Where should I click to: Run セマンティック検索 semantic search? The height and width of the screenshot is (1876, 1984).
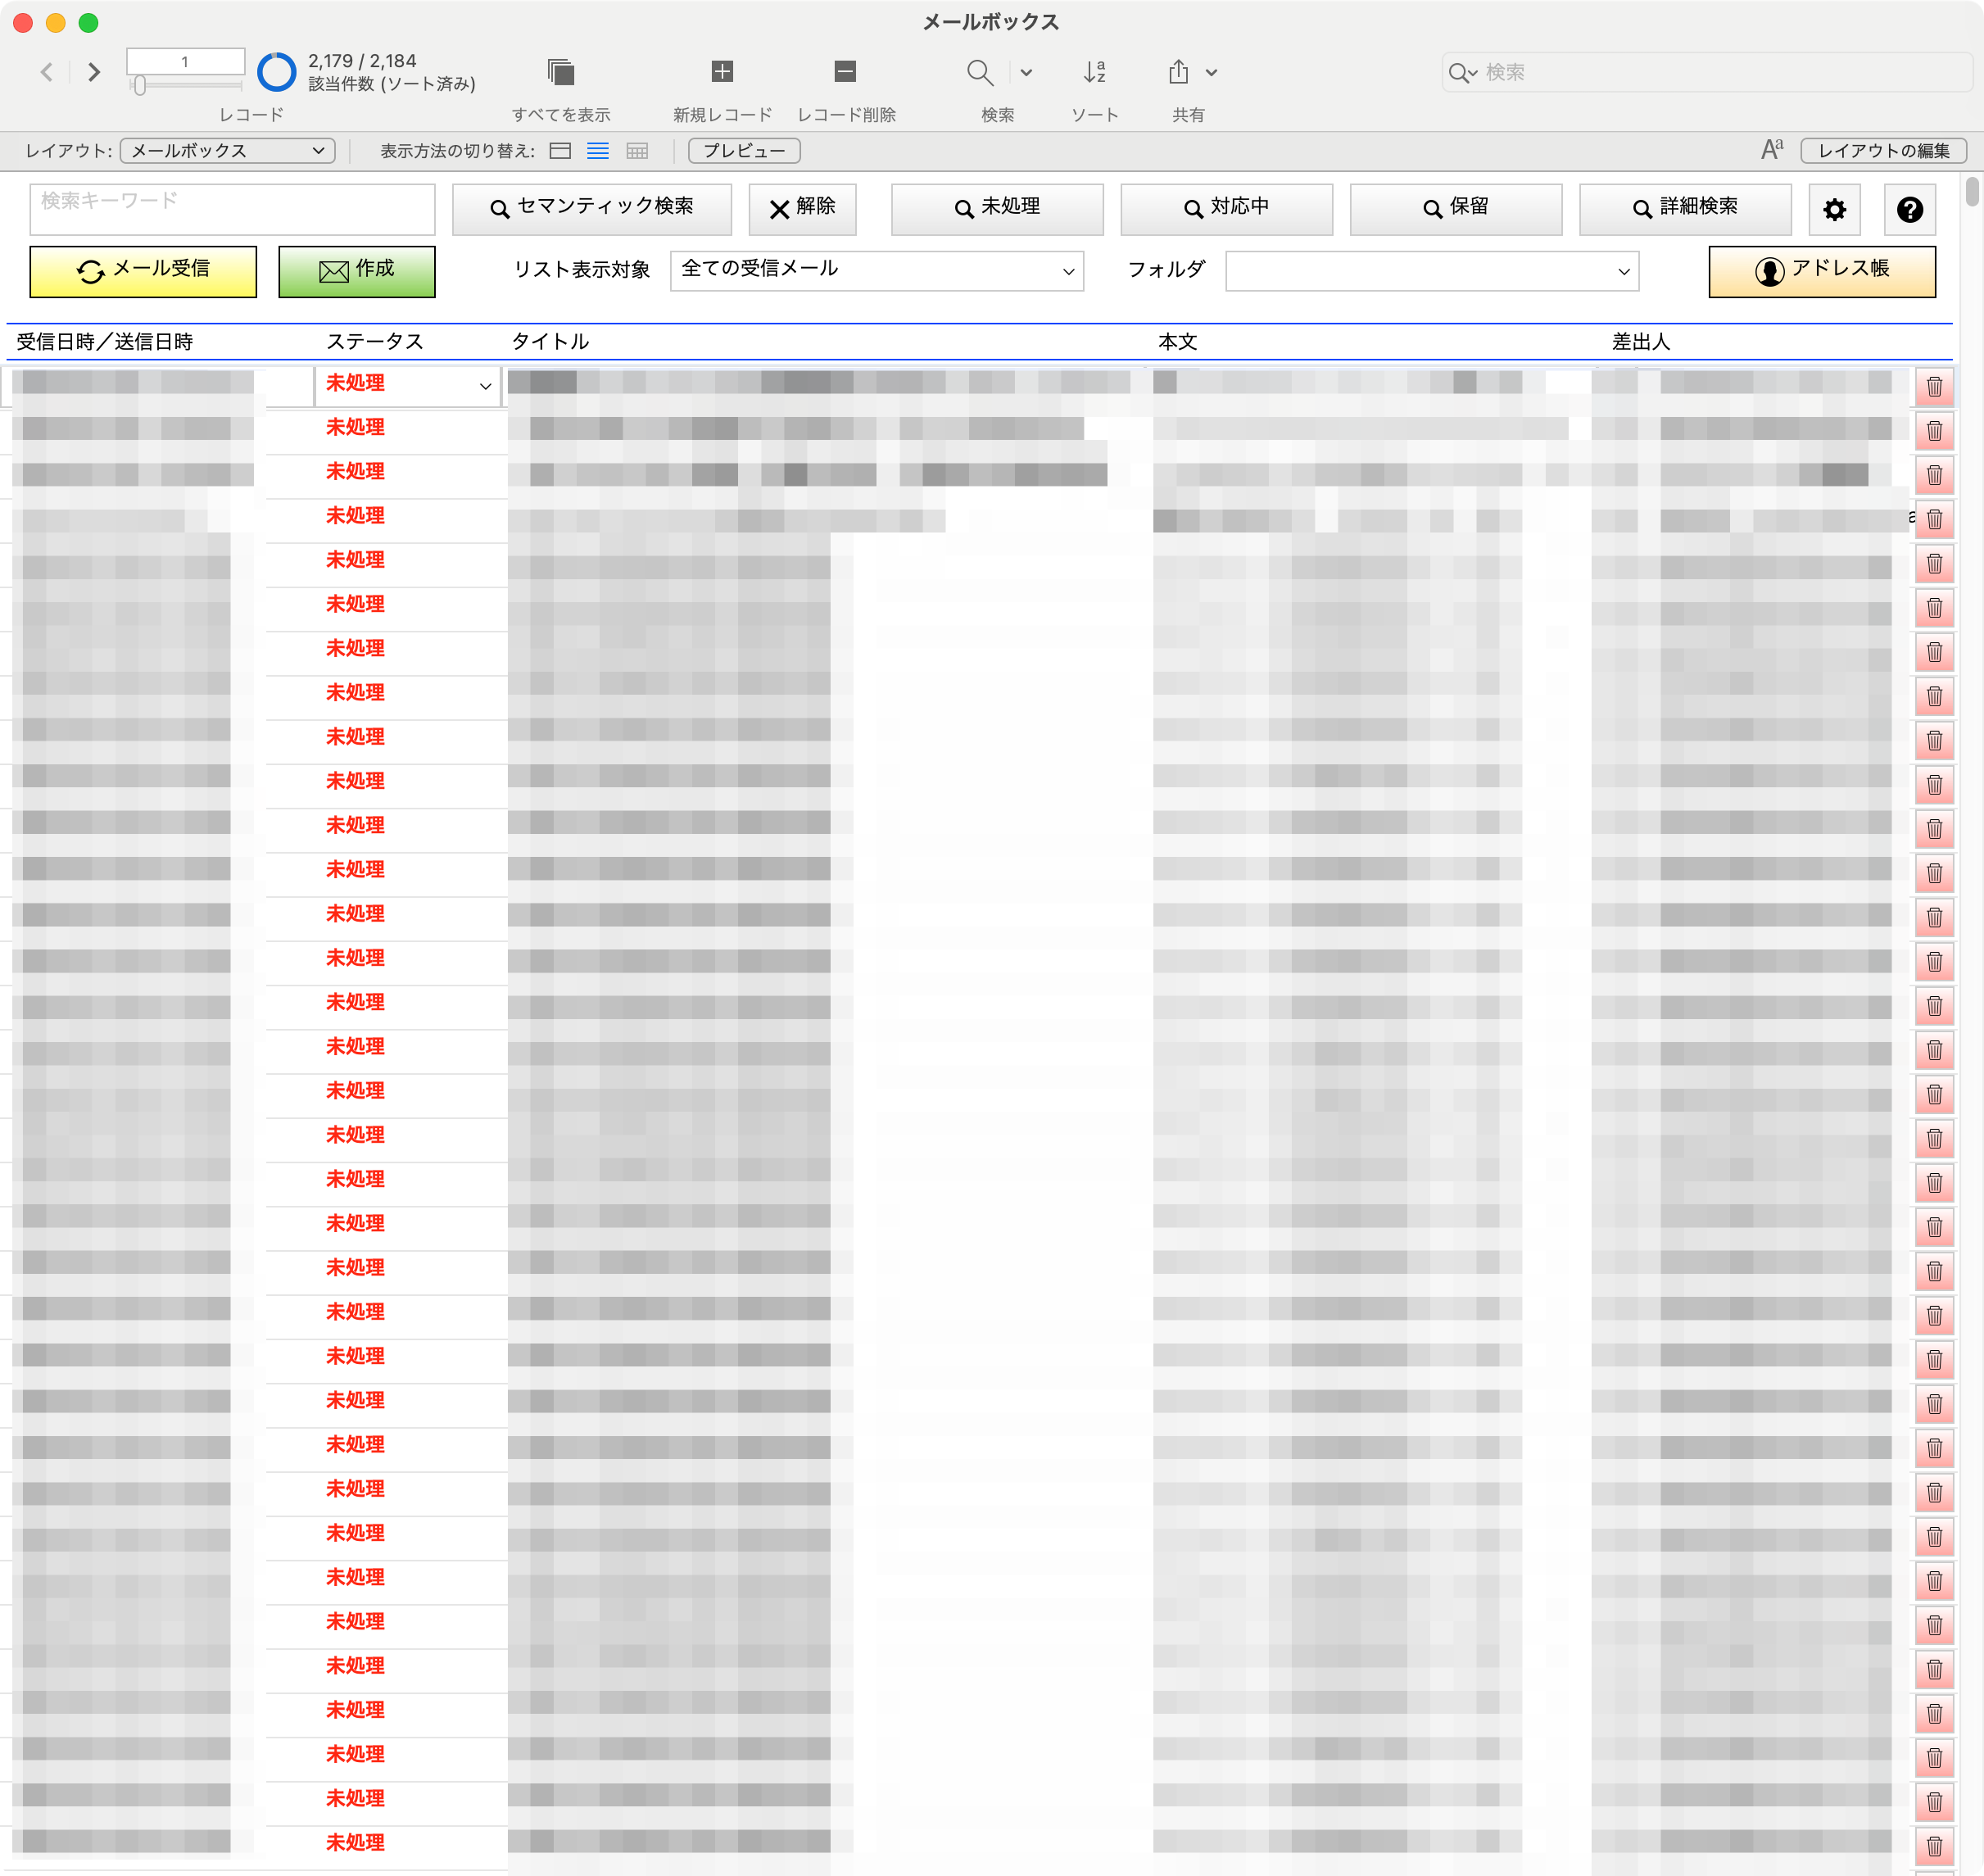point(592,209)
